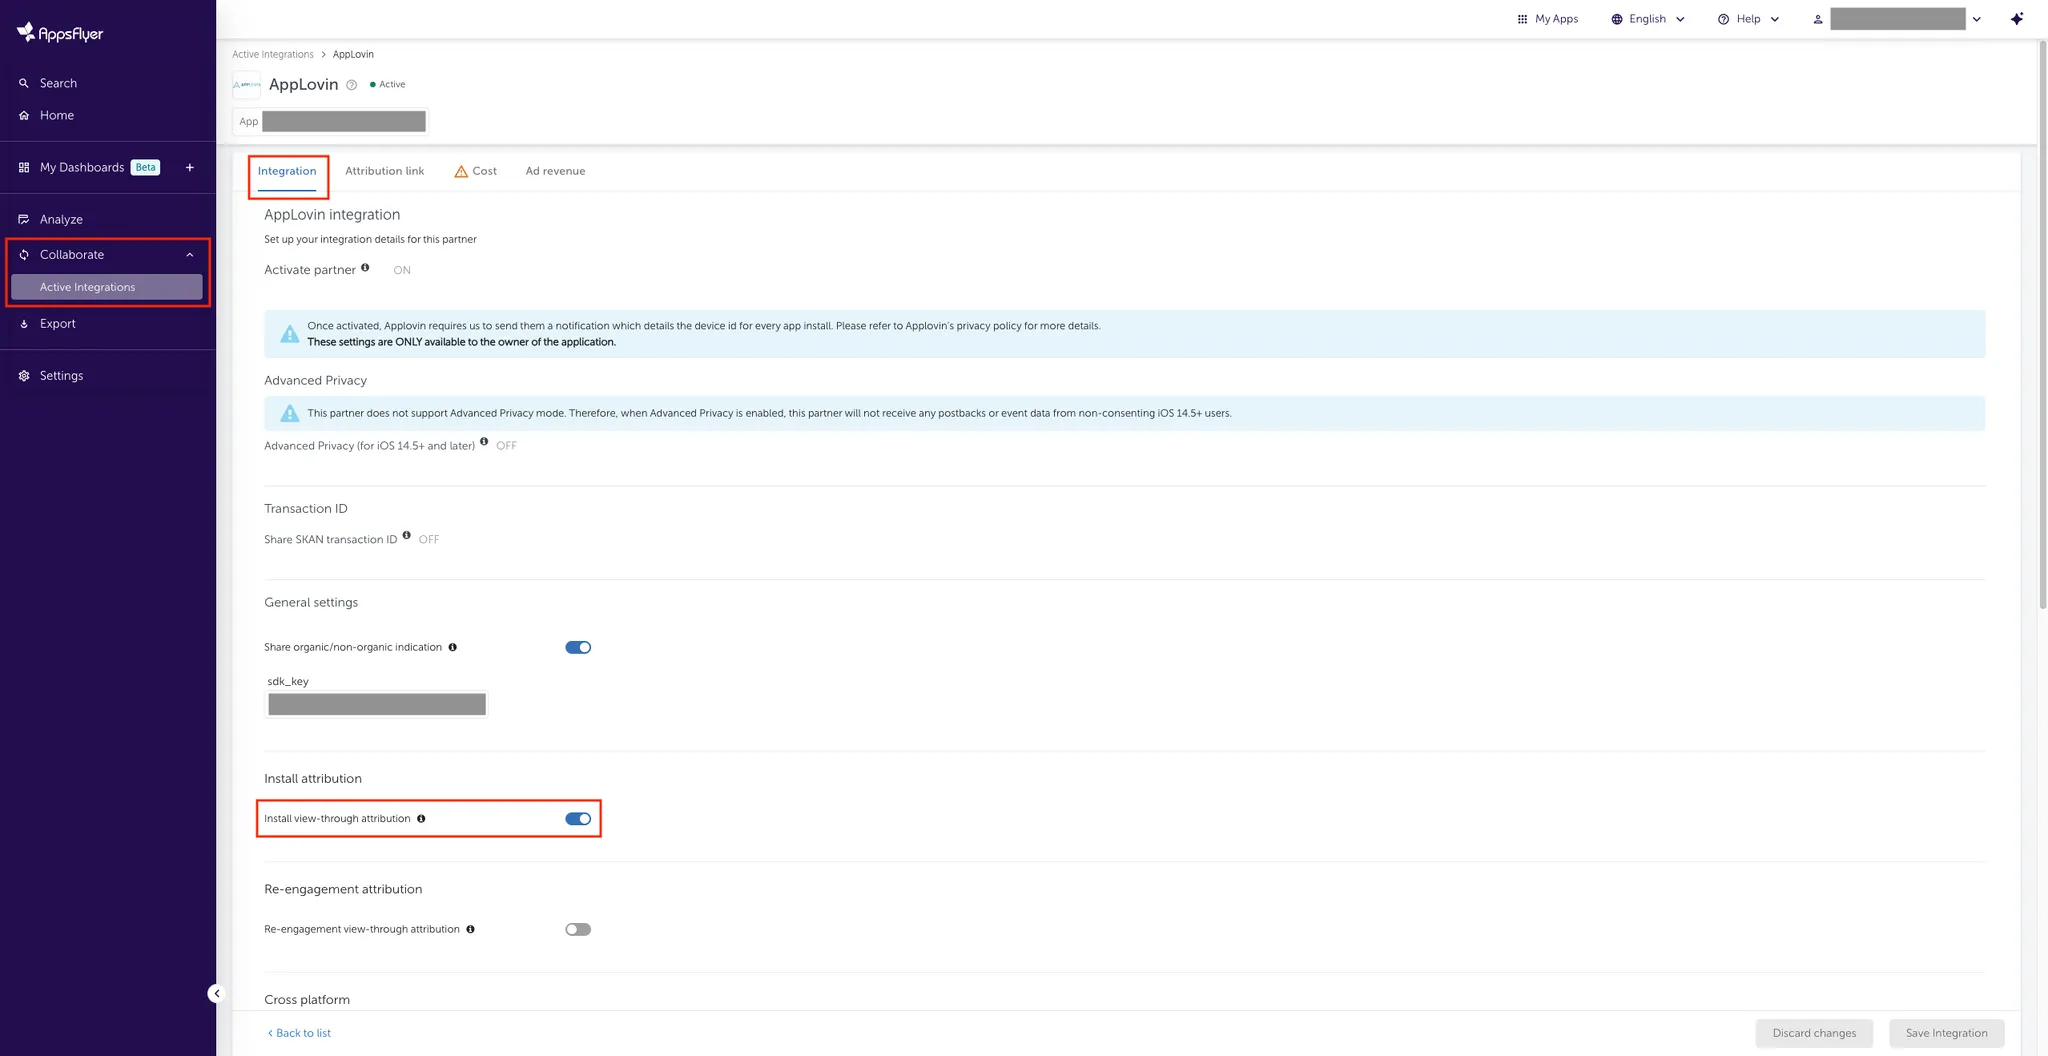
Task: Click the AppLovin partner logo
Action: click(x=246, y=85)
